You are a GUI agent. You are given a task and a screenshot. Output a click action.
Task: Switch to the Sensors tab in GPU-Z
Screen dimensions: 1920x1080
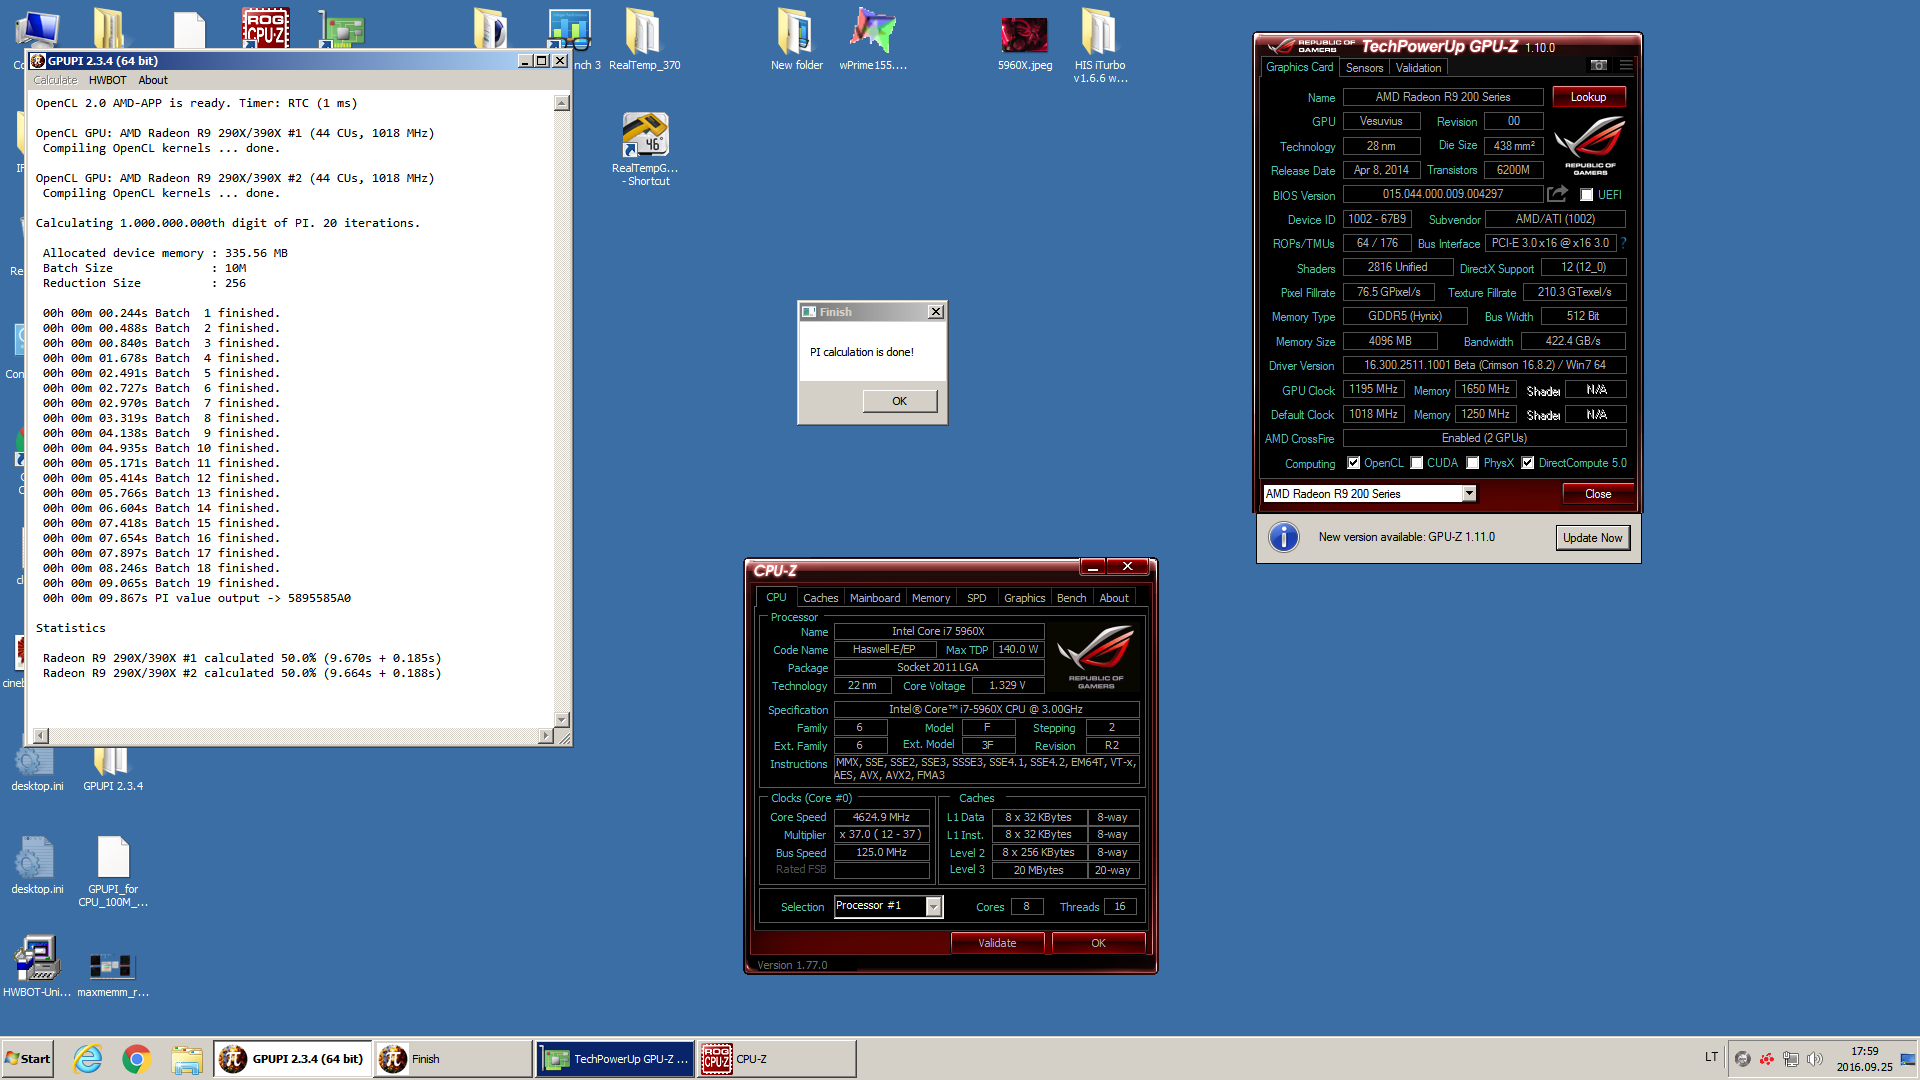(x=1364, y=68)
